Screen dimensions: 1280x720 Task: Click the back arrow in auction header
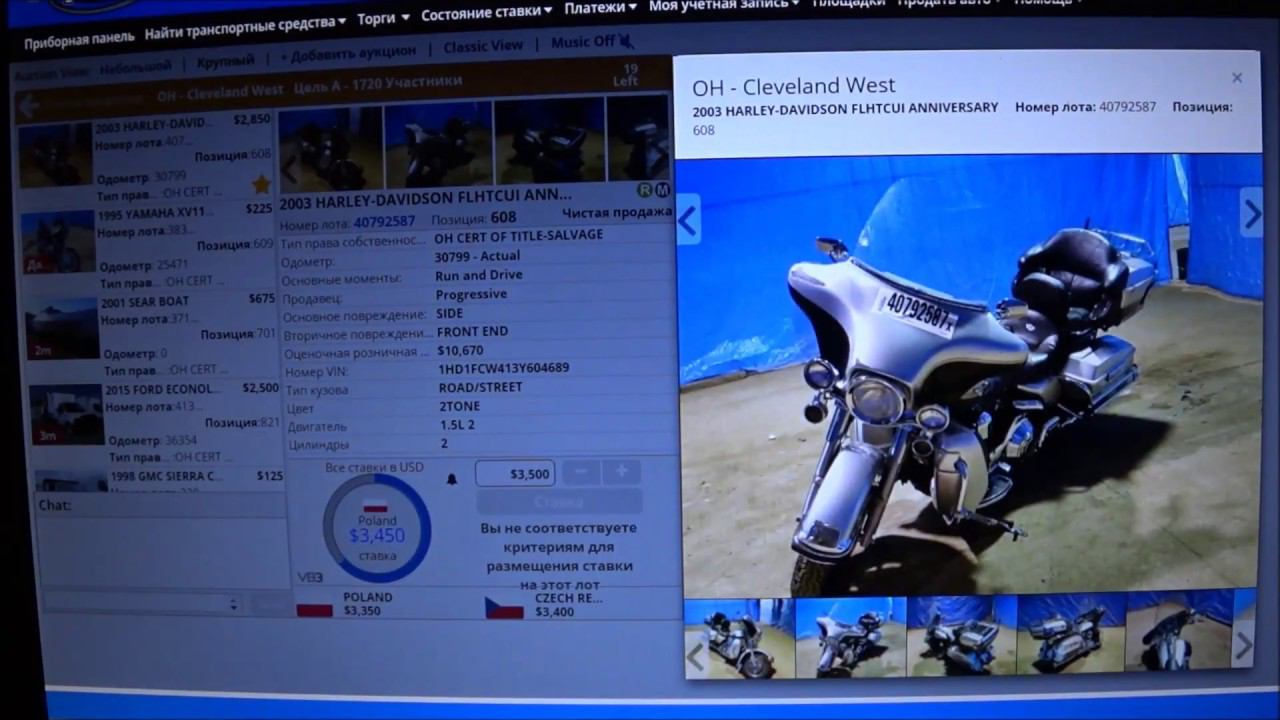click(x=28, y=105)
